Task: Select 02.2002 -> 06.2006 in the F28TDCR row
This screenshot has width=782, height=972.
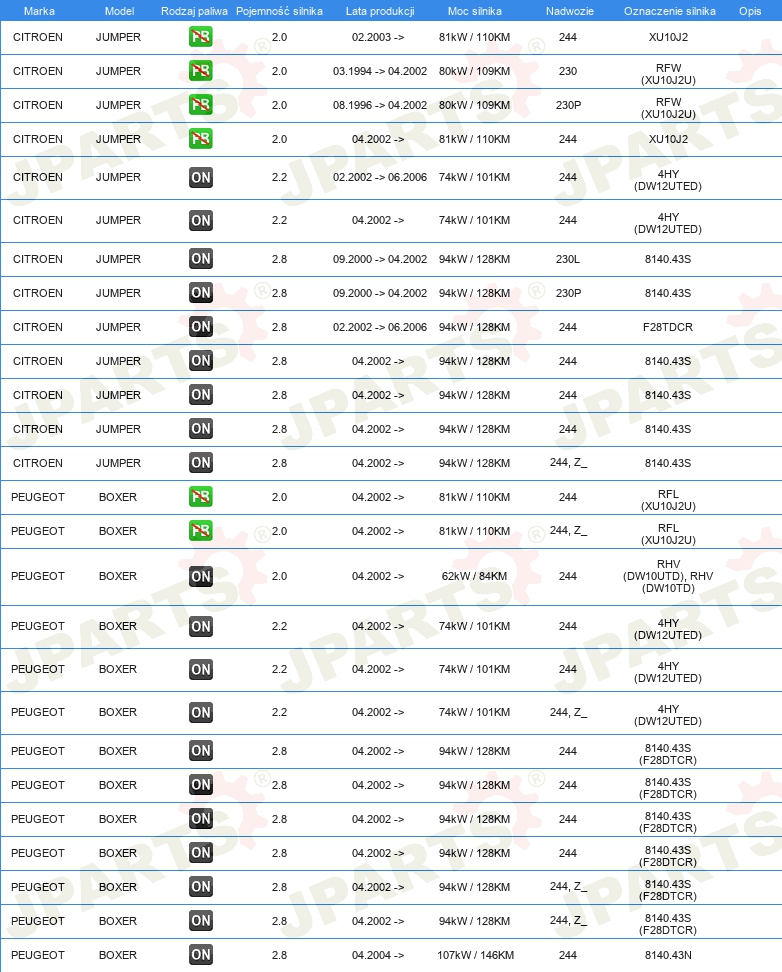Action: [380, 327]
